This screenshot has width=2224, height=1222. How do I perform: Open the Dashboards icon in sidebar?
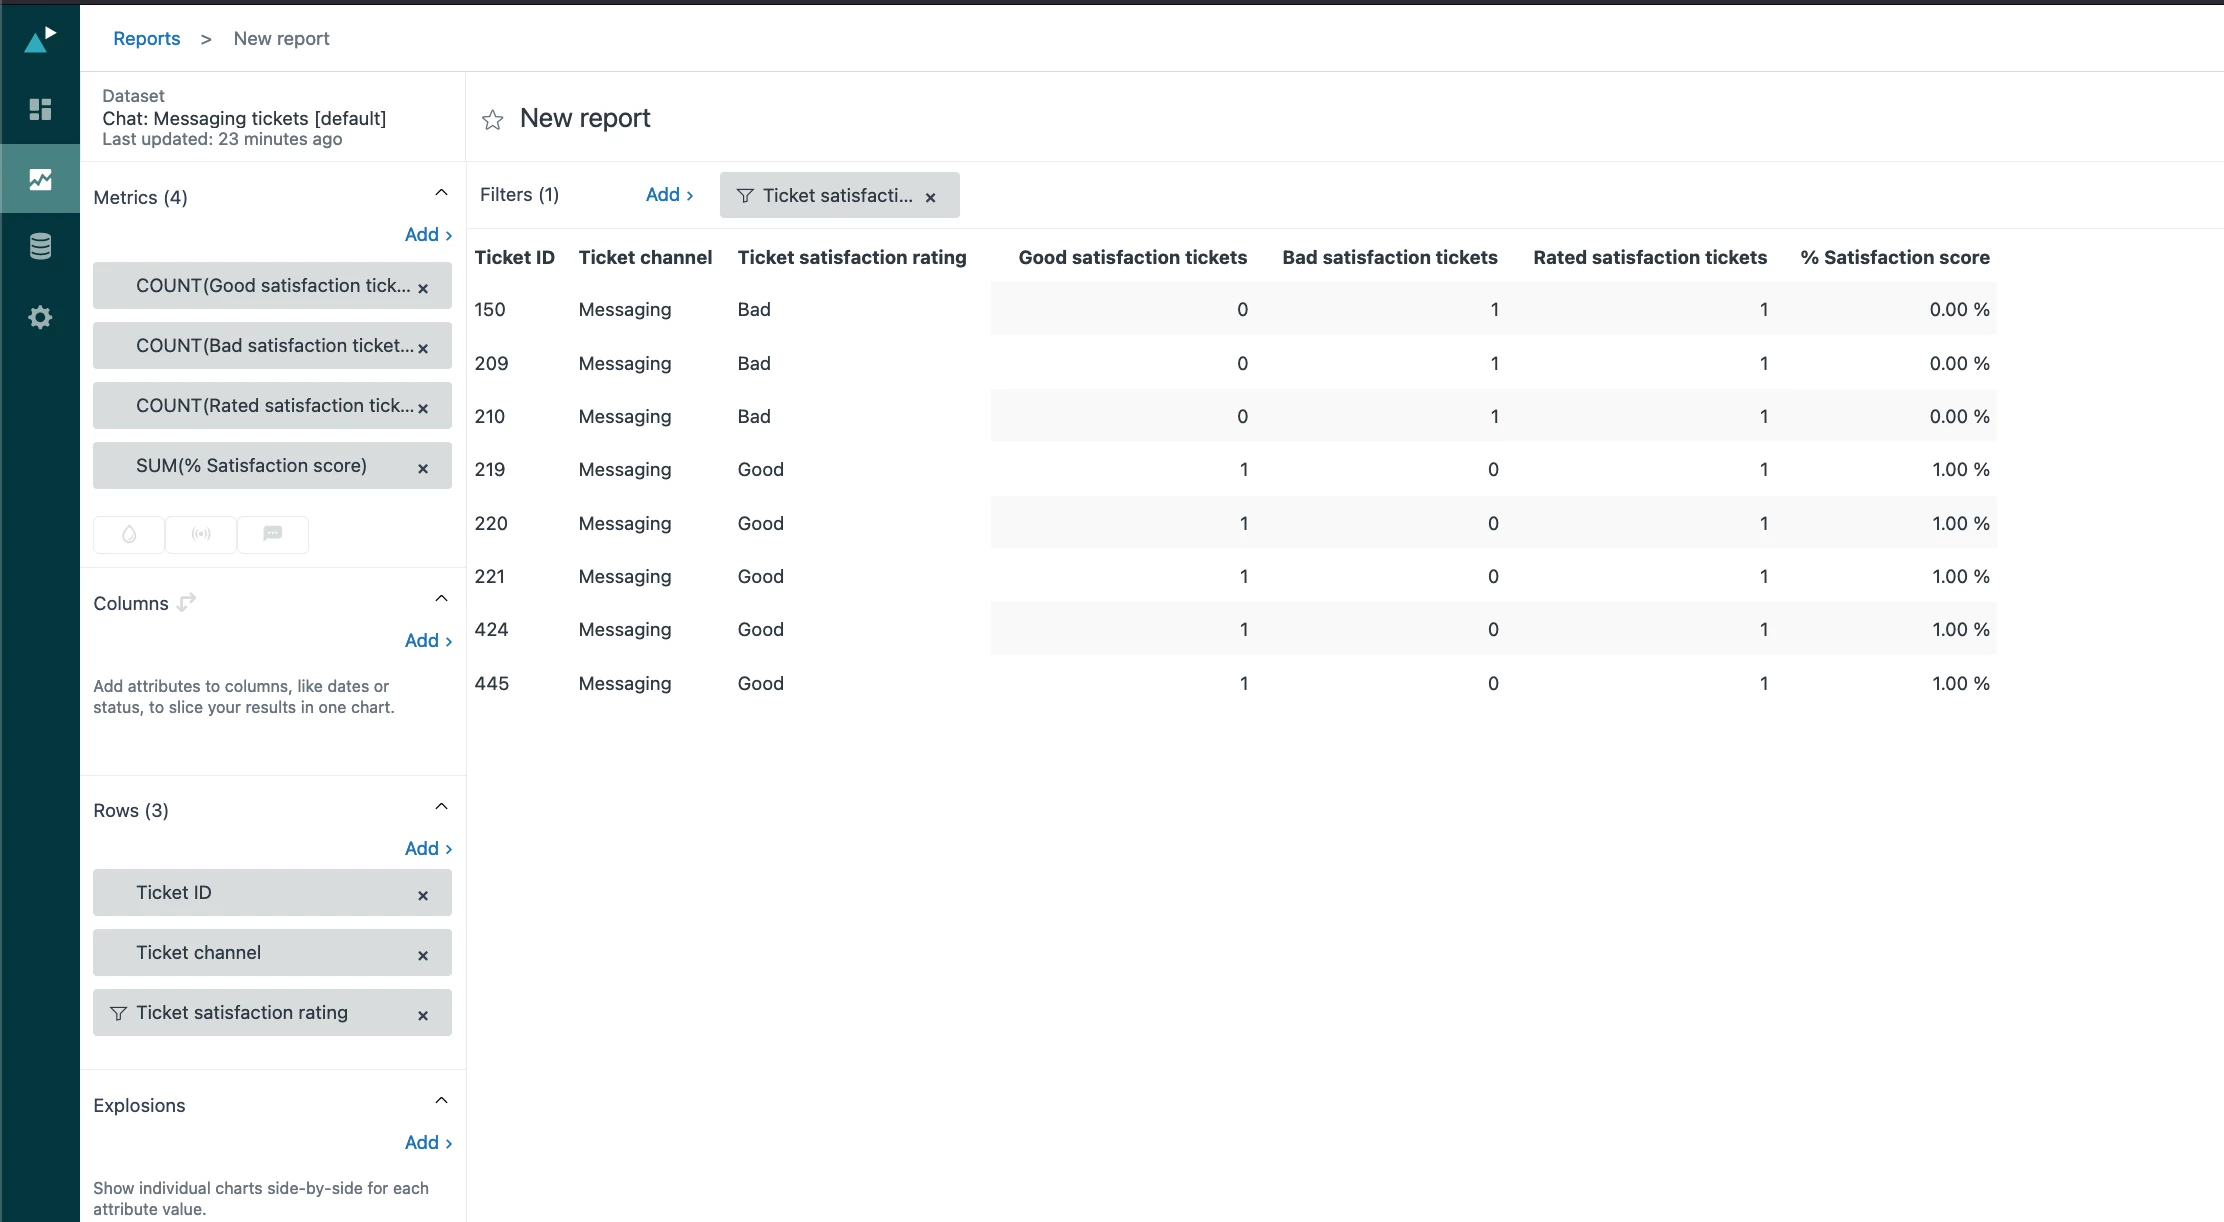tap(40, 109)
